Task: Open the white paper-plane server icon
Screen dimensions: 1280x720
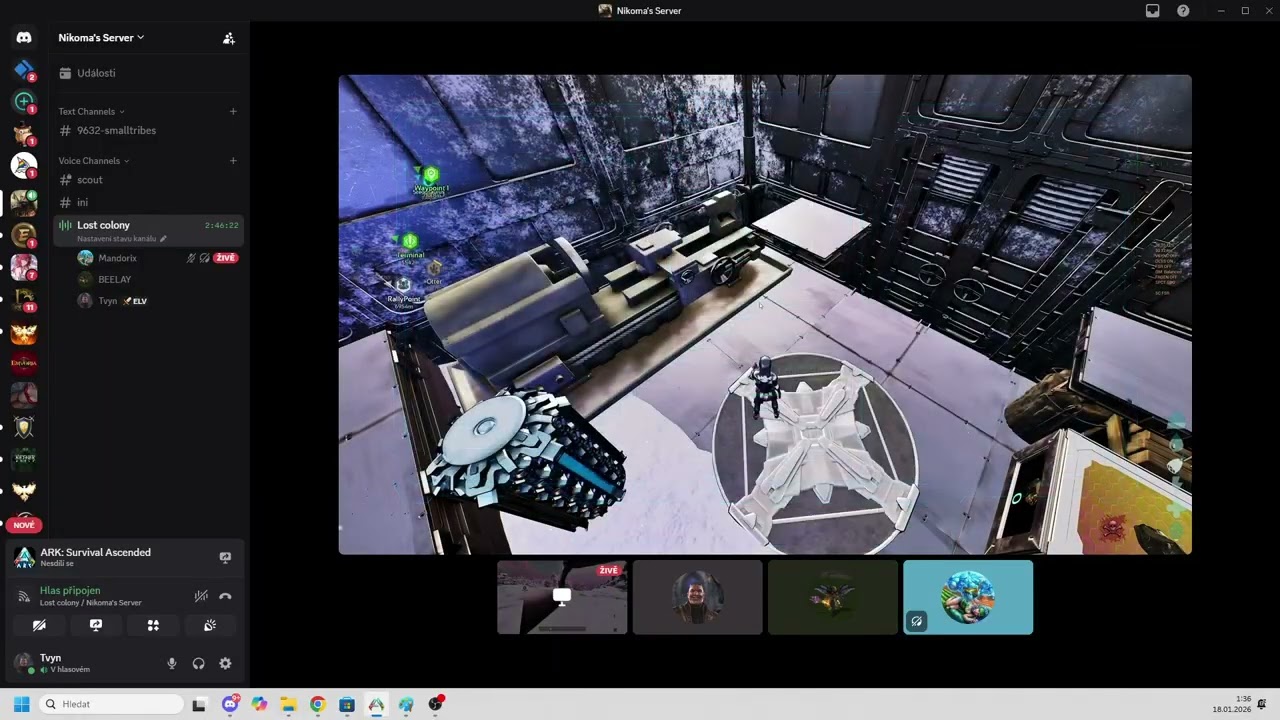Action: 24,165
